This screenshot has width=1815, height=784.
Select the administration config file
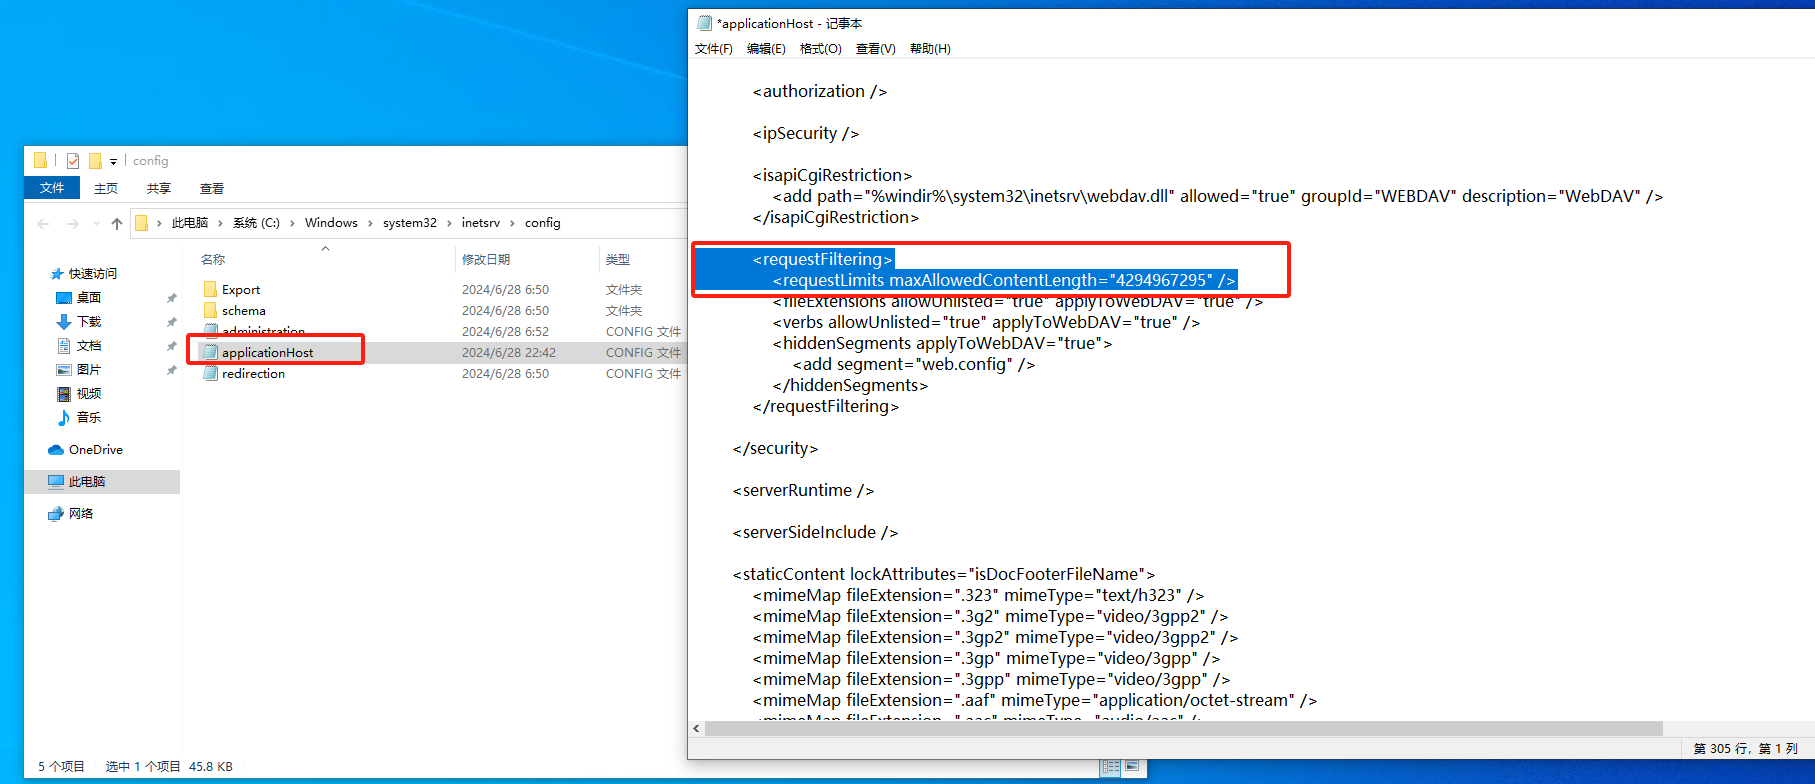pos(264,331)
